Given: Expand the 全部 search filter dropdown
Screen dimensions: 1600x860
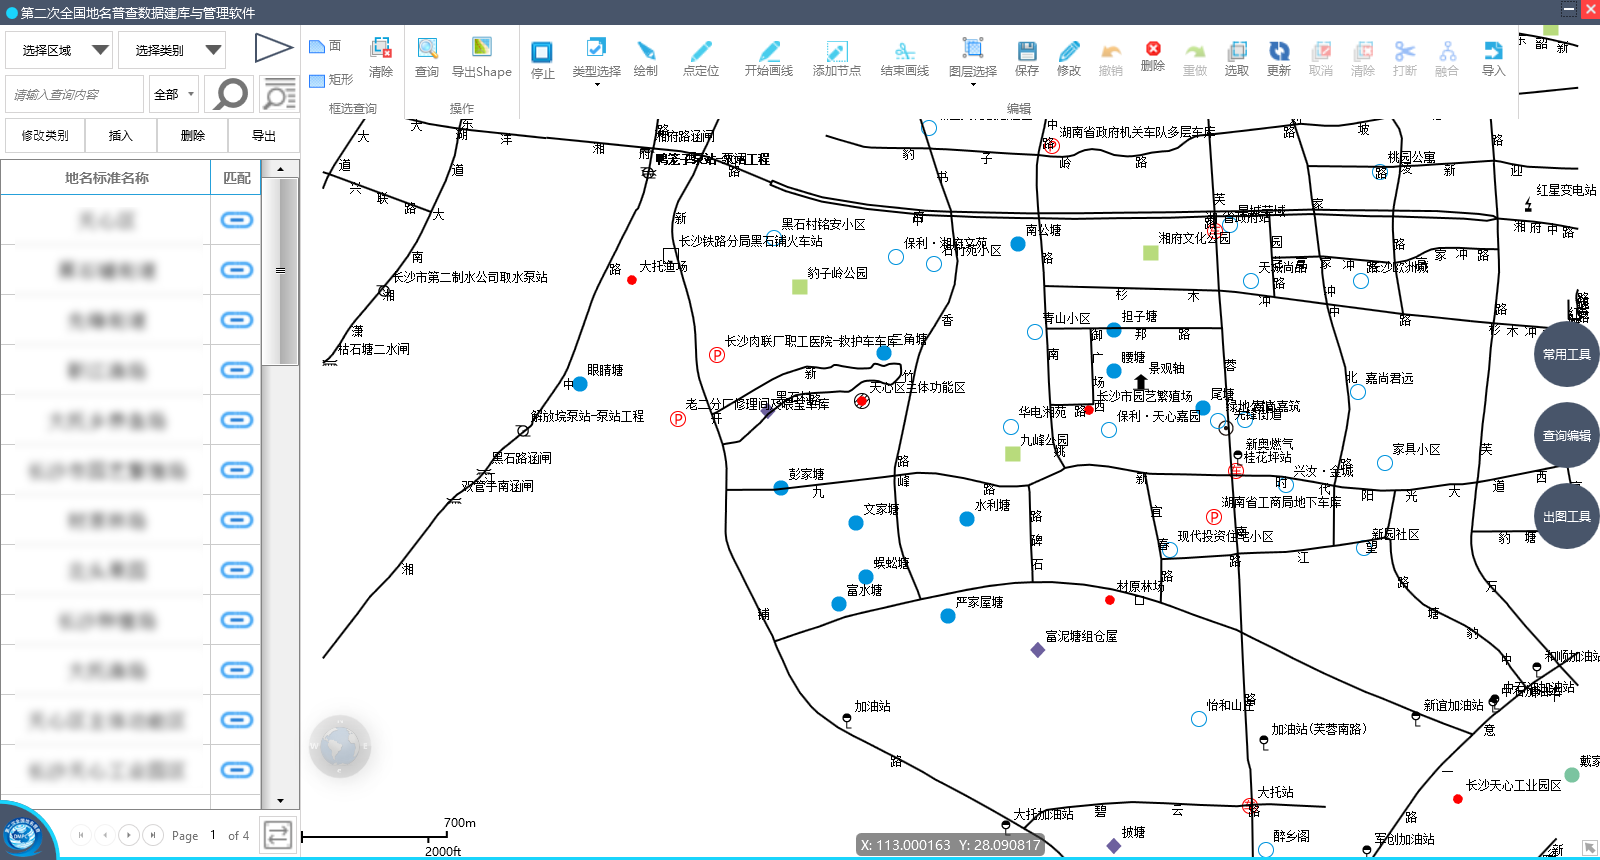Looking at the screenshot, I should point(174,94).
